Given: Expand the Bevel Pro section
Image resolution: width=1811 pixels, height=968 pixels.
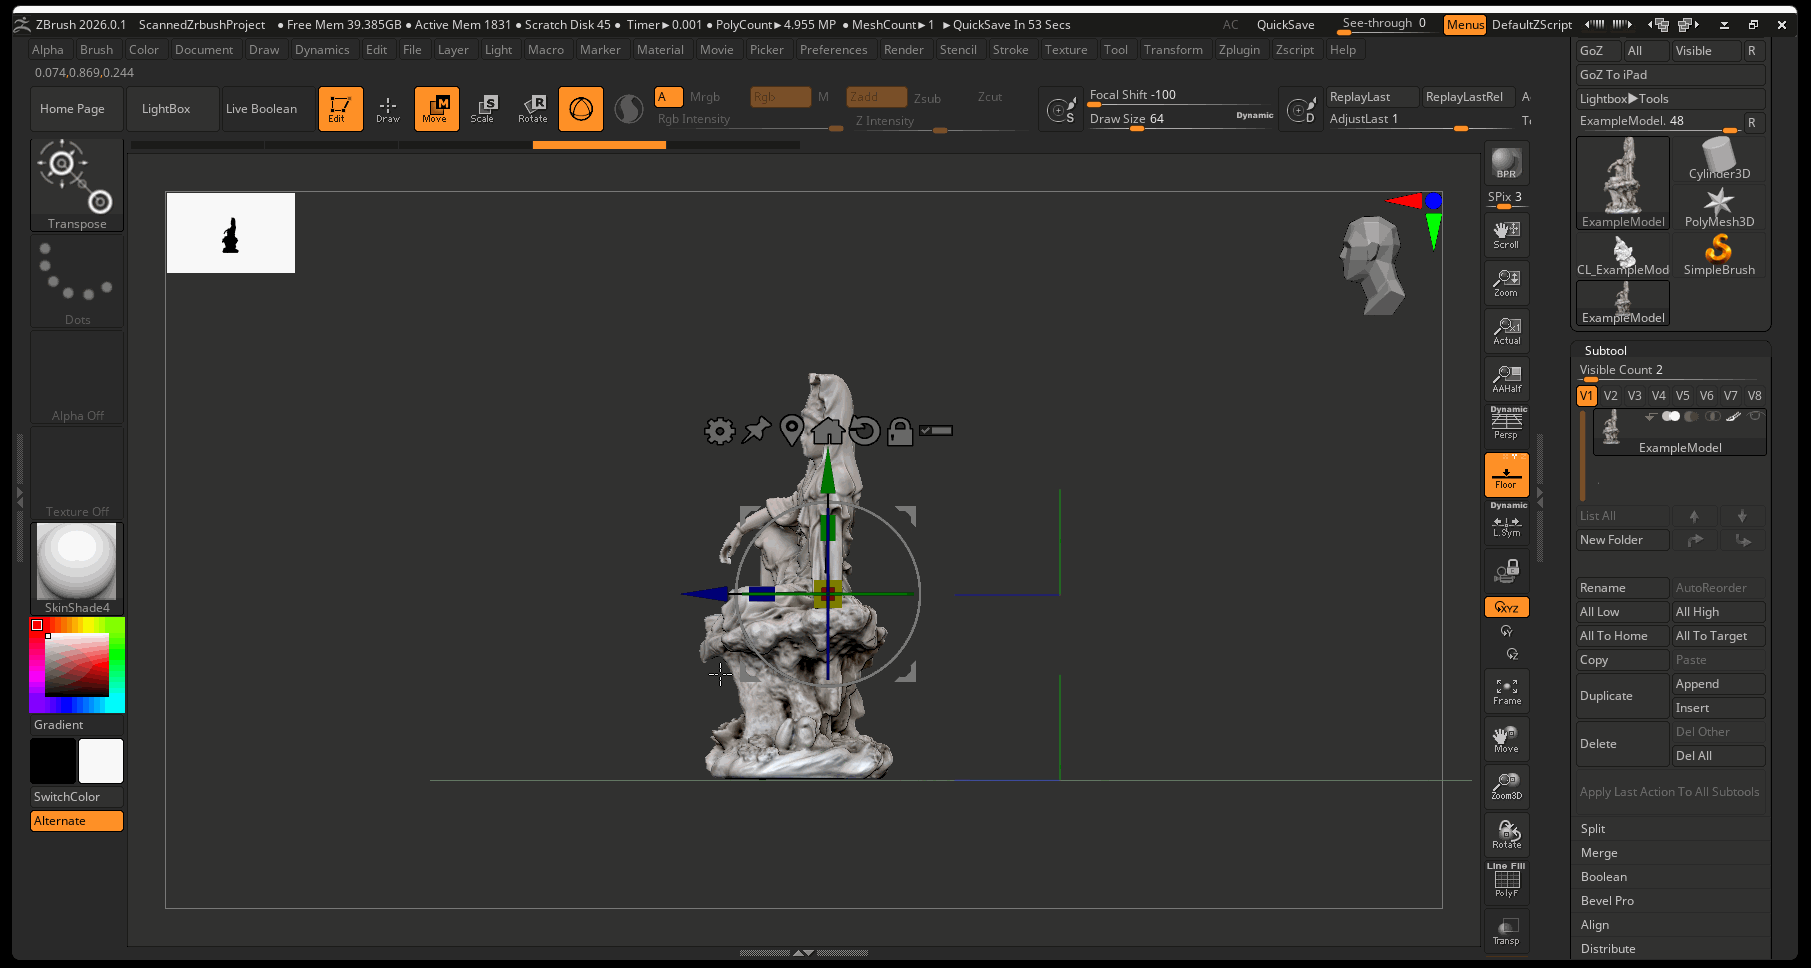Looking at the screenshot, I should [x=1607, y=901].
